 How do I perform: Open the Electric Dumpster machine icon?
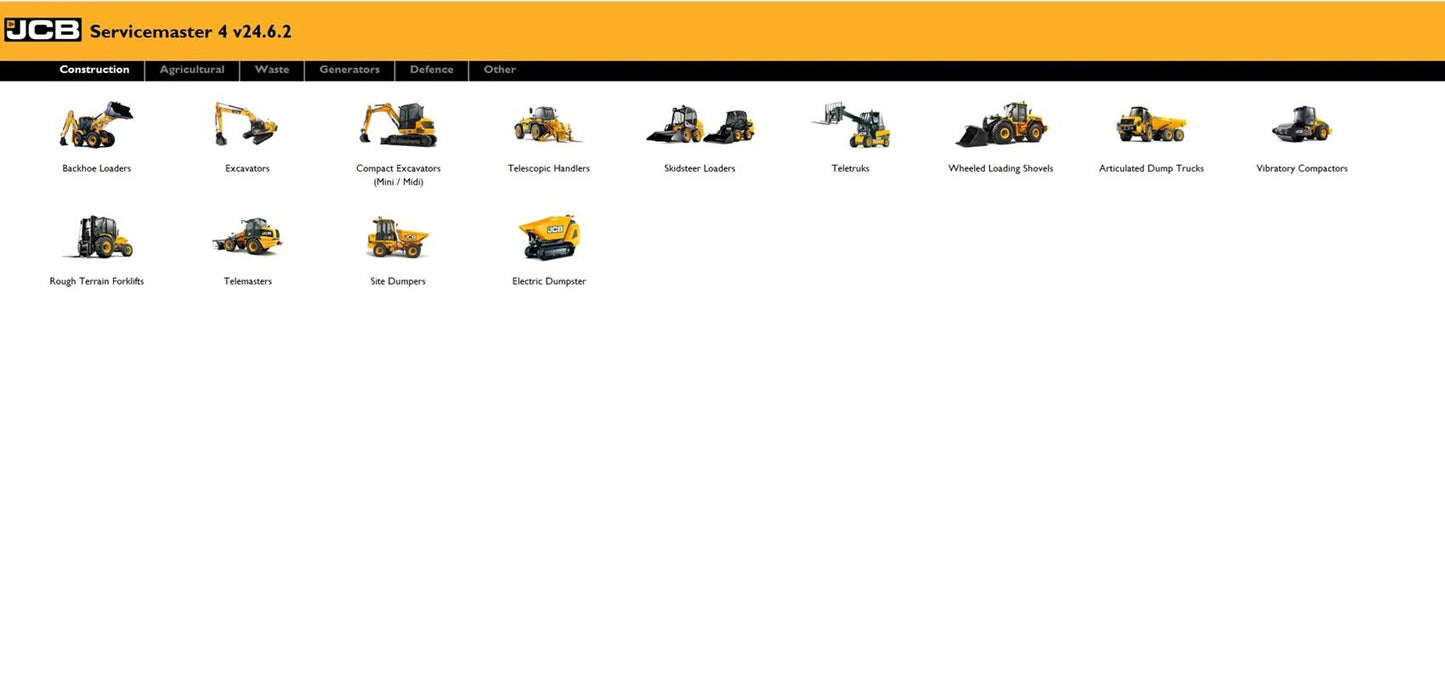click(549, 238)
